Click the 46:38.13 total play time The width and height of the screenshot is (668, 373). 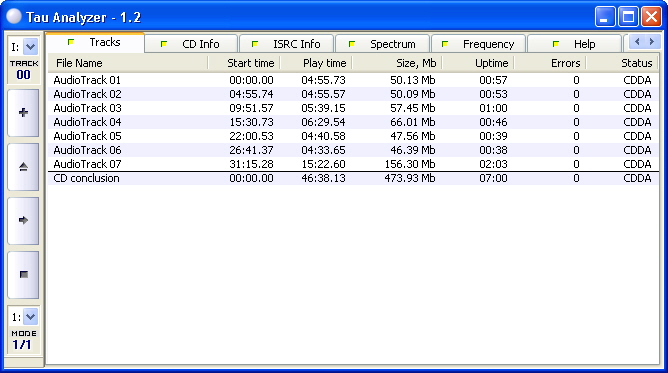pyautogui.click(x=323, y=178)
